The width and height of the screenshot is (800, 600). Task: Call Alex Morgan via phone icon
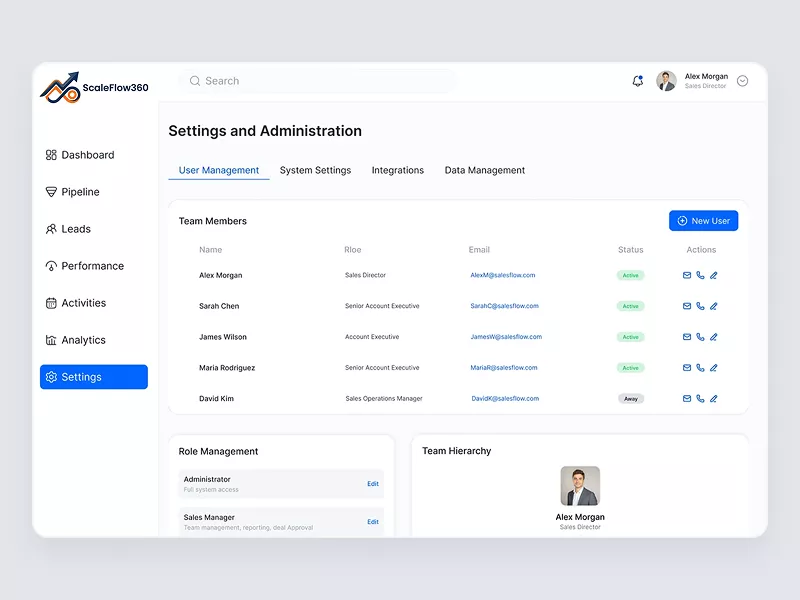coord(700,275)
